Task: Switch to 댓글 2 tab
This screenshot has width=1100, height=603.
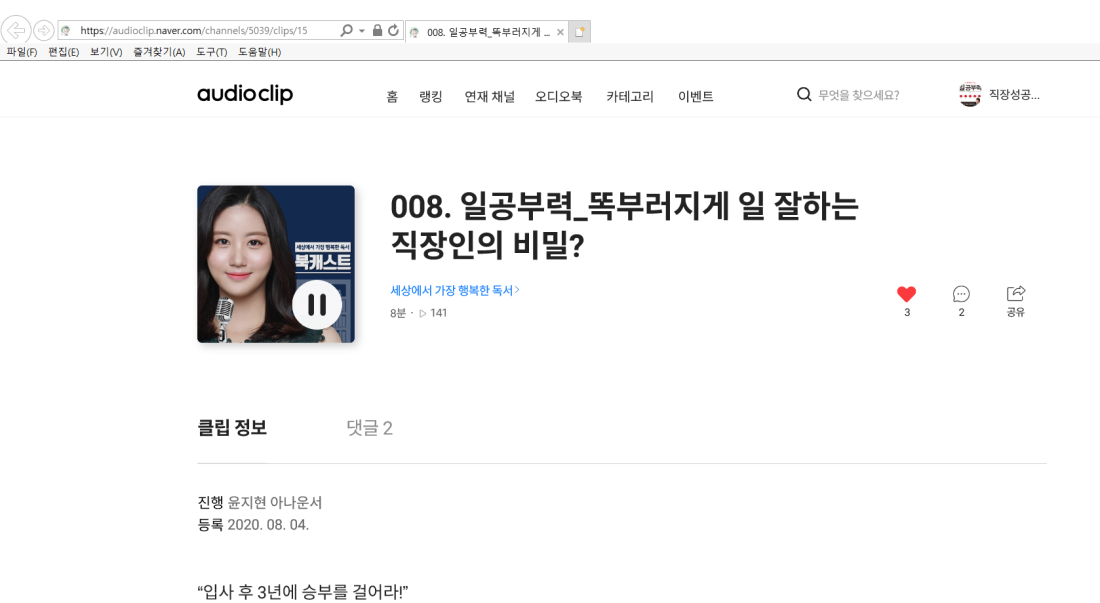Action: click(x=370, y=428)
